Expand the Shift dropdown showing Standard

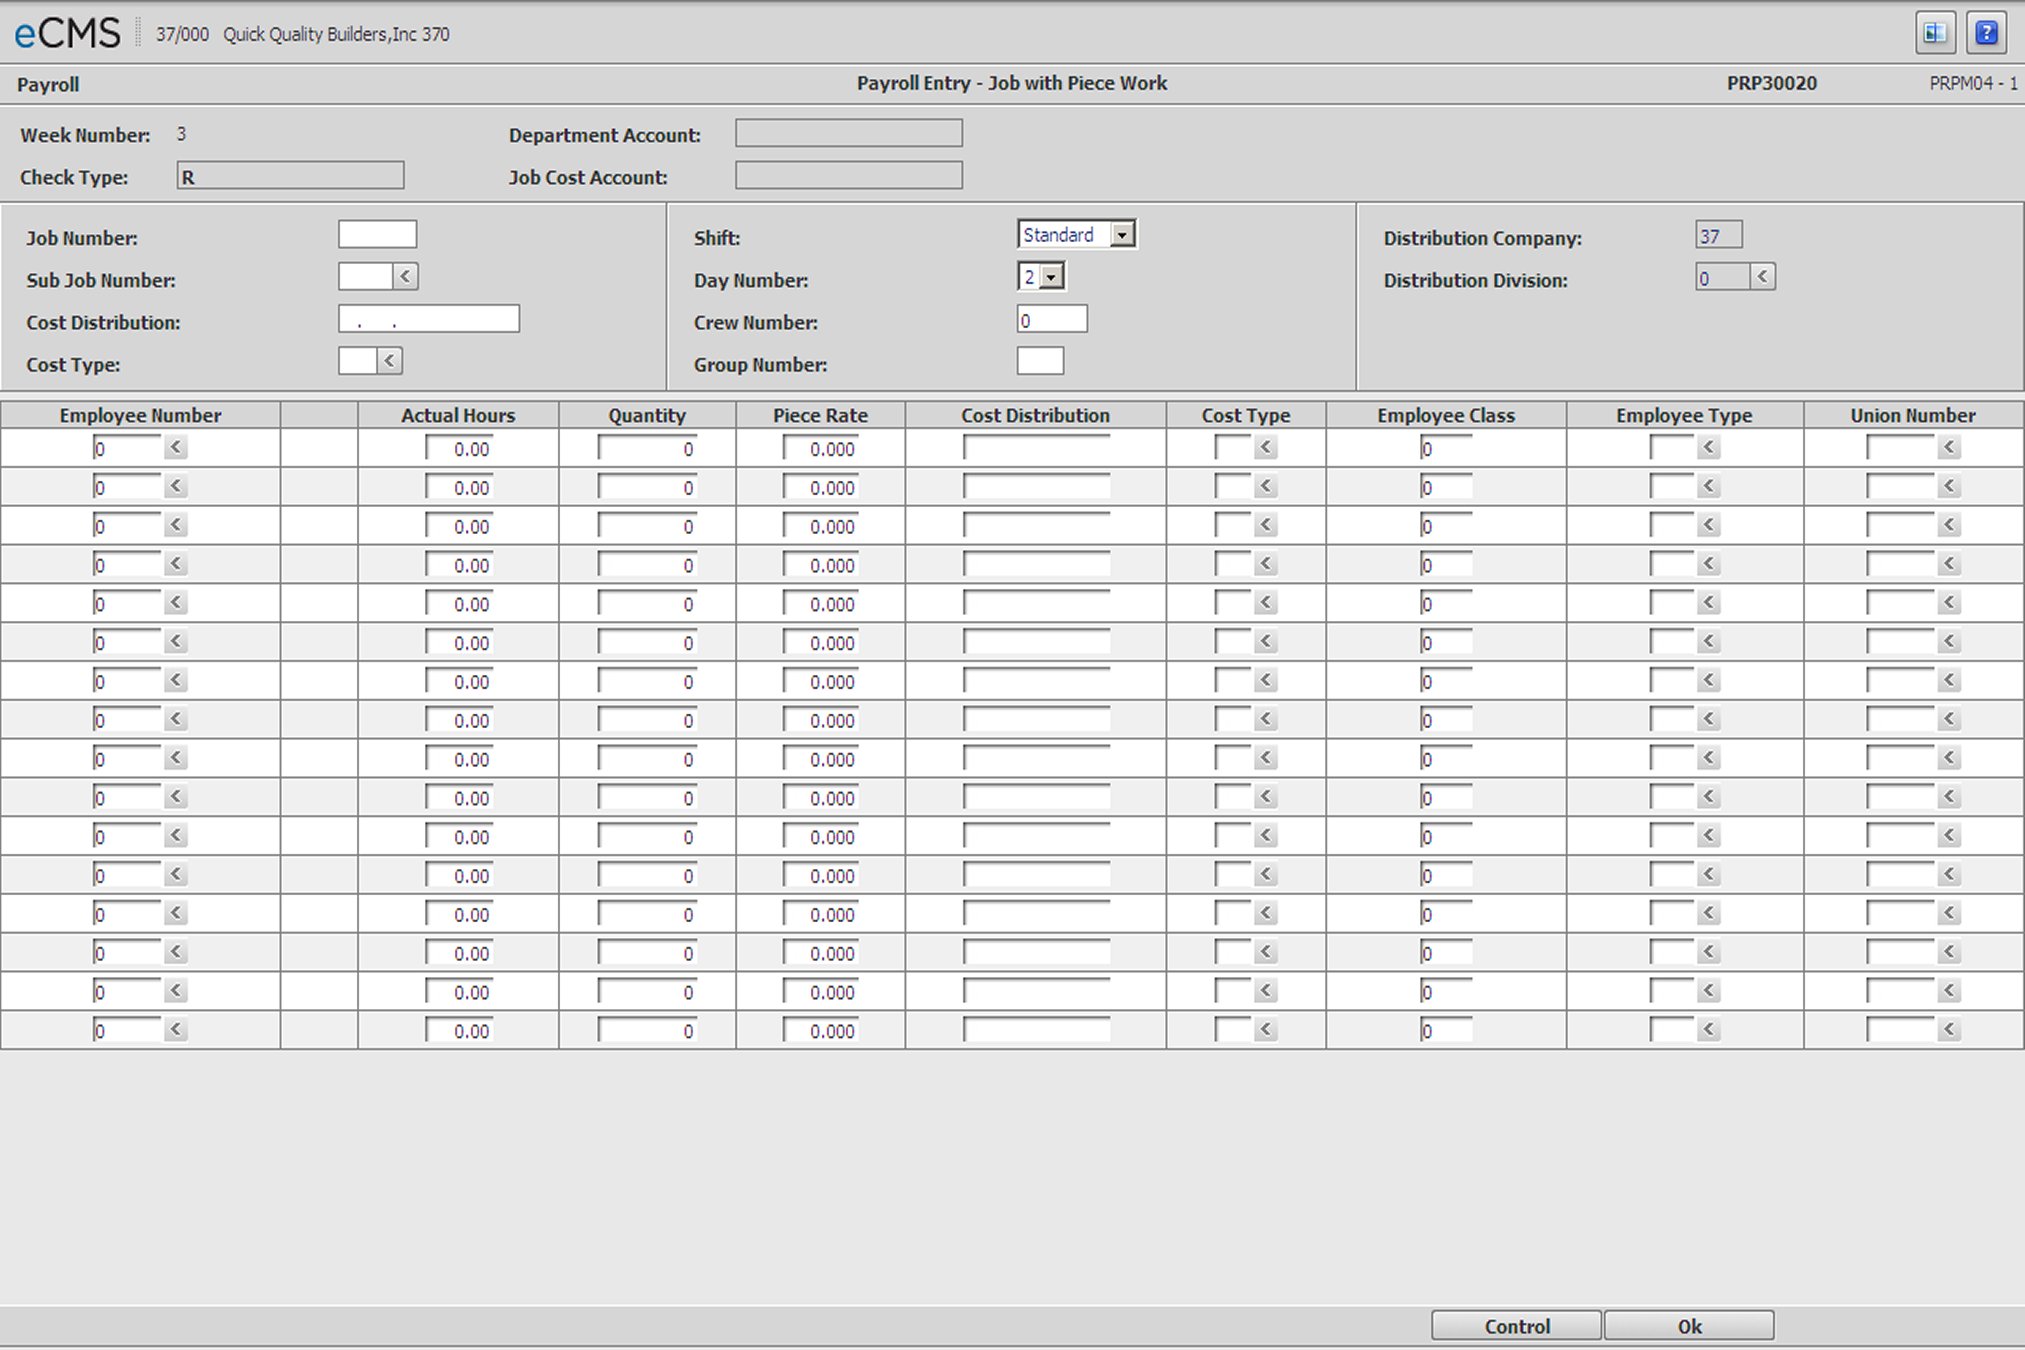(x=1123, y=235)
